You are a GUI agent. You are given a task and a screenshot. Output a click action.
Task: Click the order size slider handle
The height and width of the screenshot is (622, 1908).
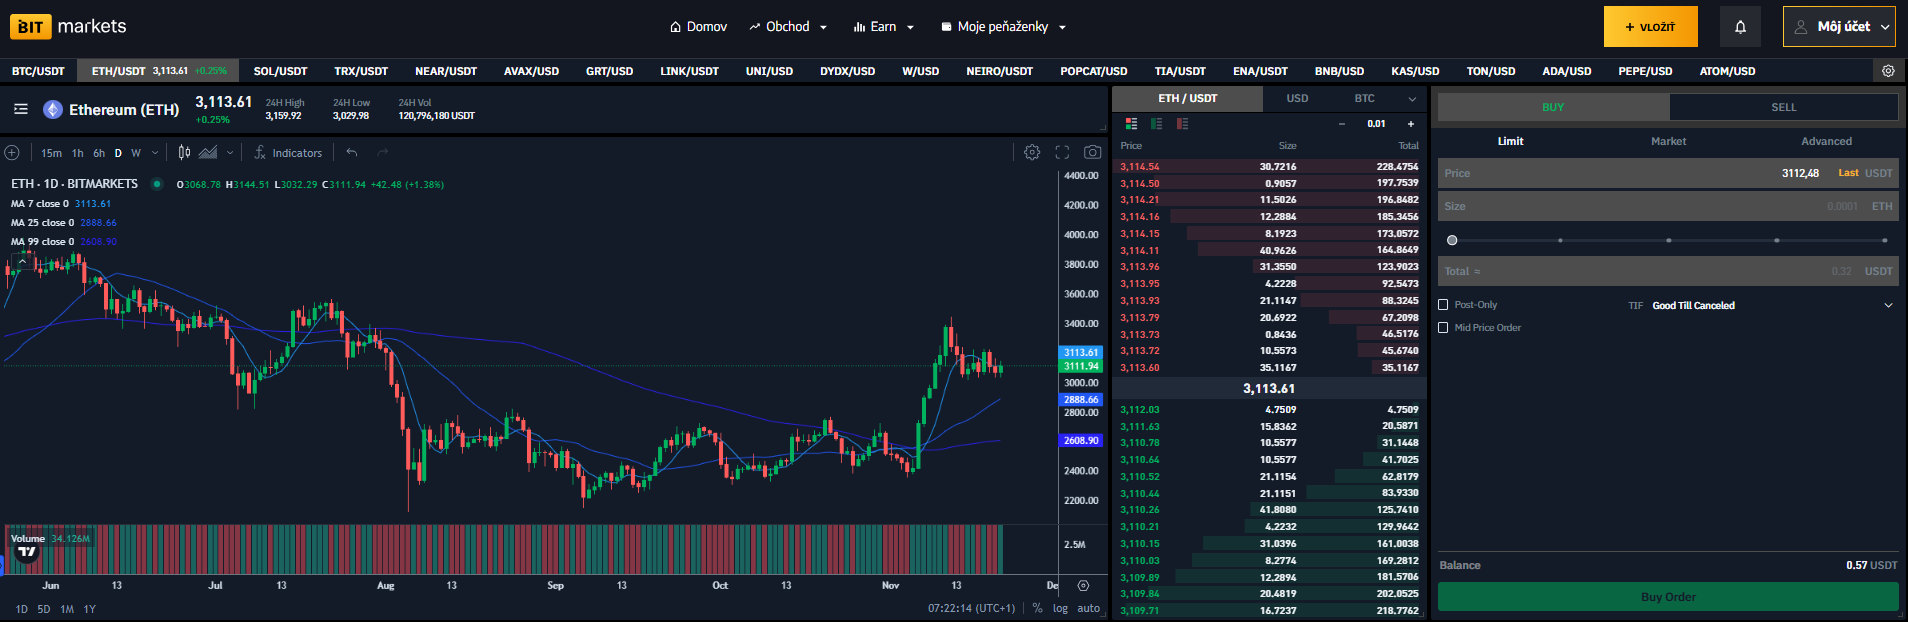click(1452, 240)
